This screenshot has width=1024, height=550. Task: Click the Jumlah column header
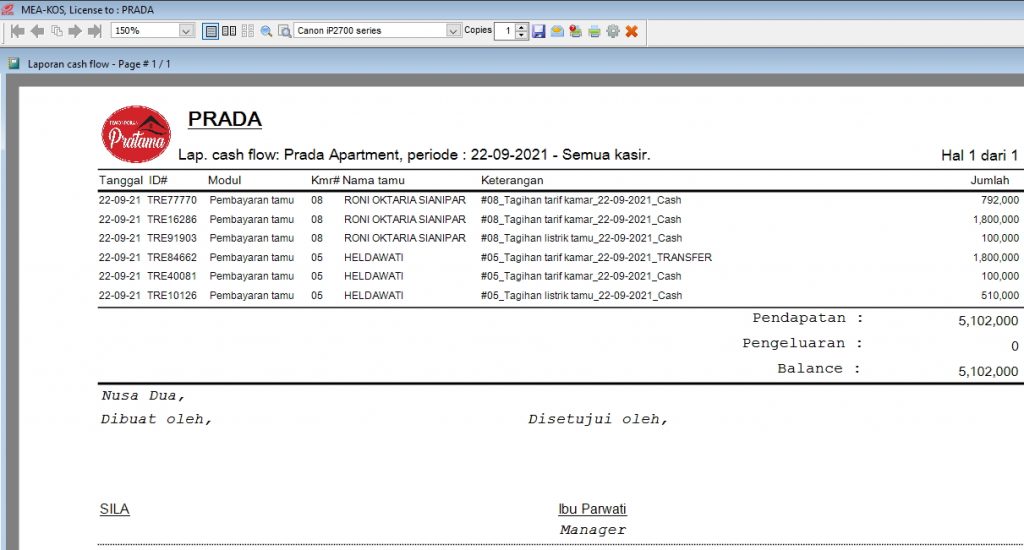tap(989, 180)
